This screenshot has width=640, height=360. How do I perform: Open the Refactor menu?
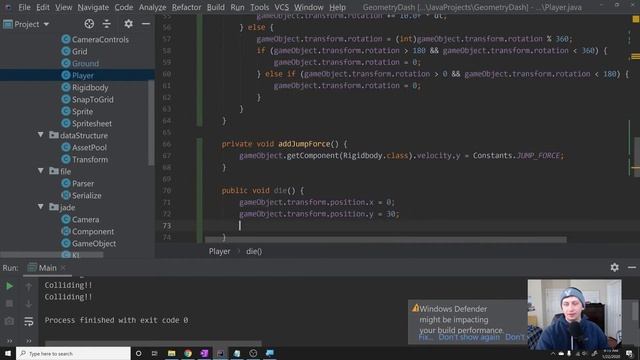[x=186, y=7]
